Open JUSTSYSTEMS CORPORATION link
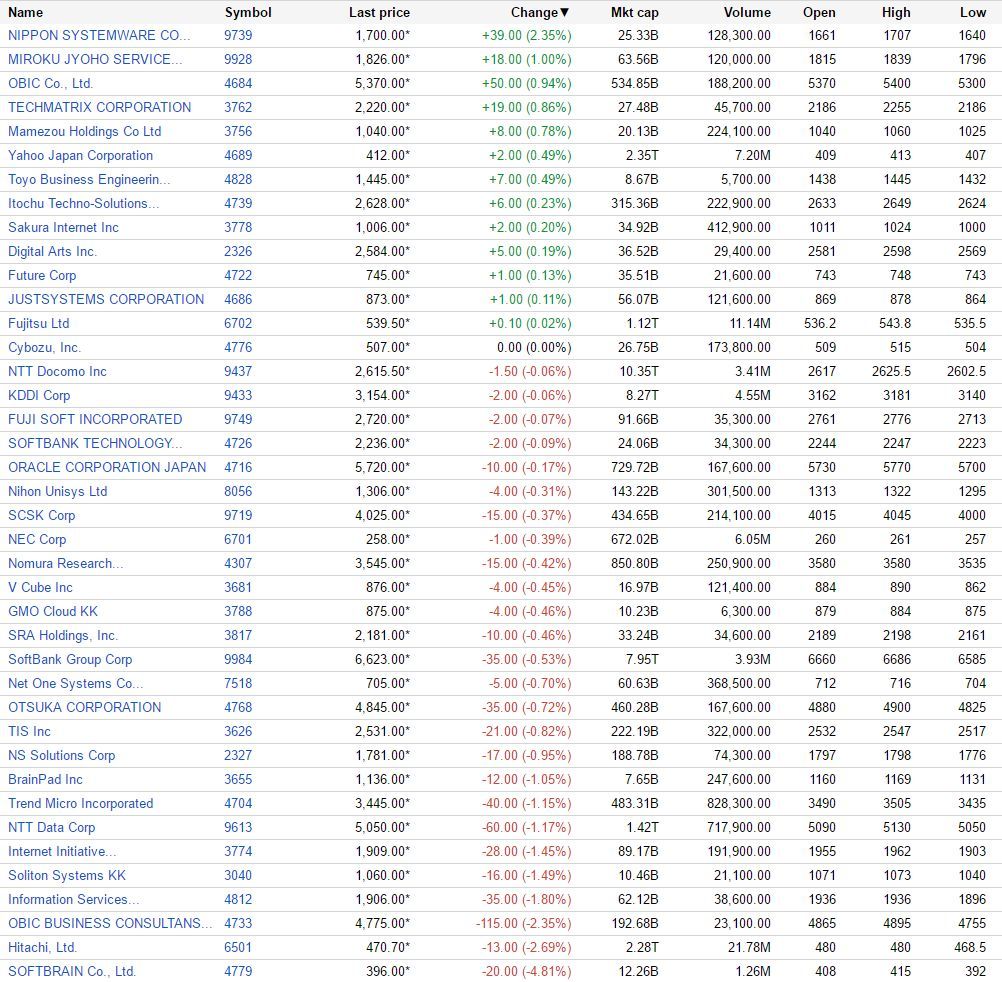Viewport: 1002px width, 982px height. [x=106, y=299]
